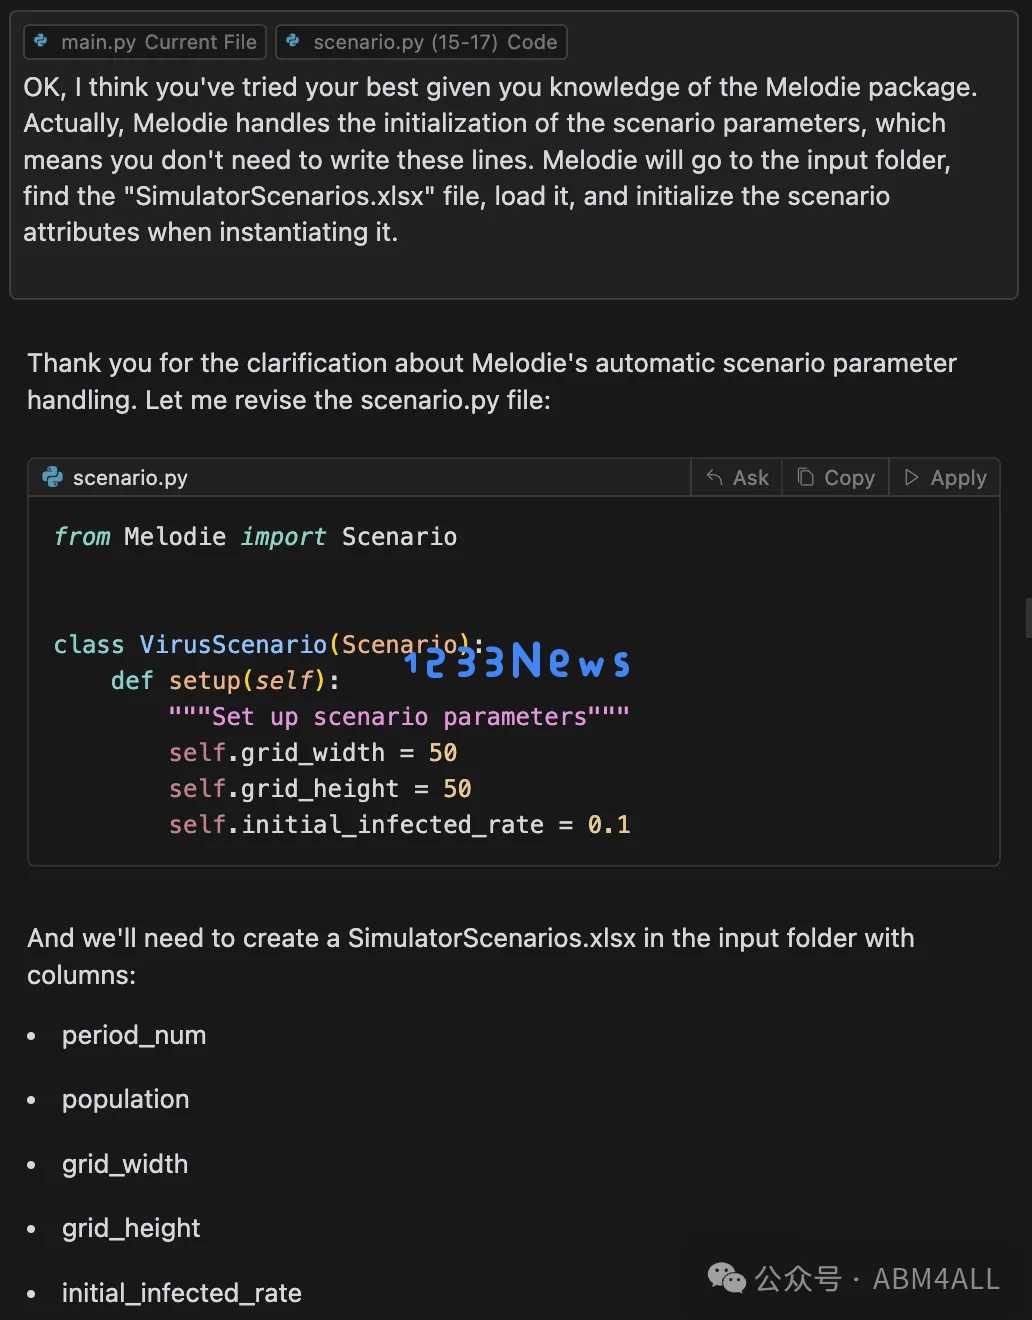Click the scrollbar thumb on the right edge

[x=1028, y=617]
